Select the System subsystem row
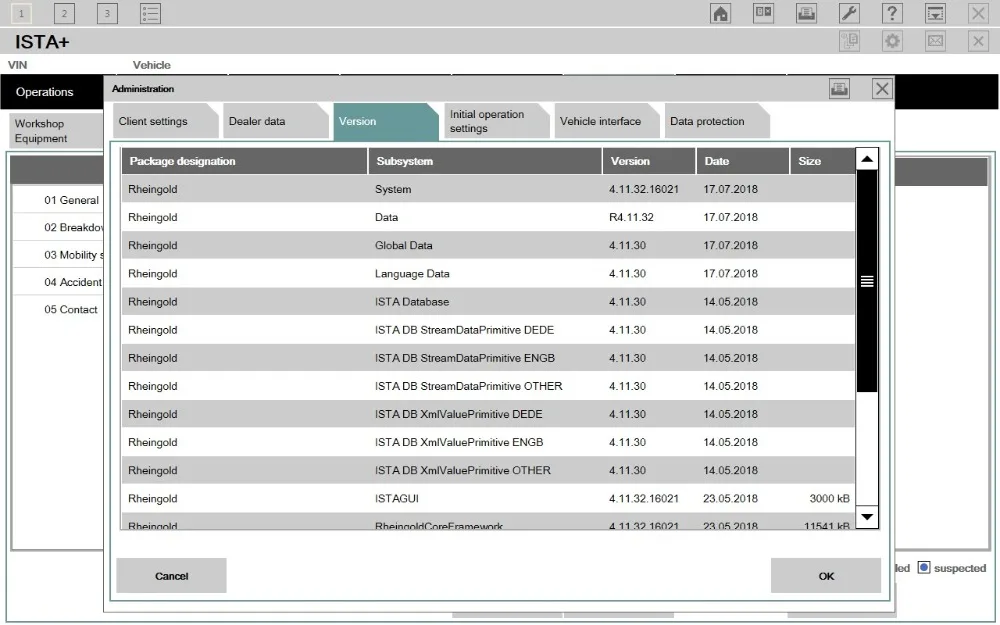Screen dimensions: 1000x625 coord(488,189)
